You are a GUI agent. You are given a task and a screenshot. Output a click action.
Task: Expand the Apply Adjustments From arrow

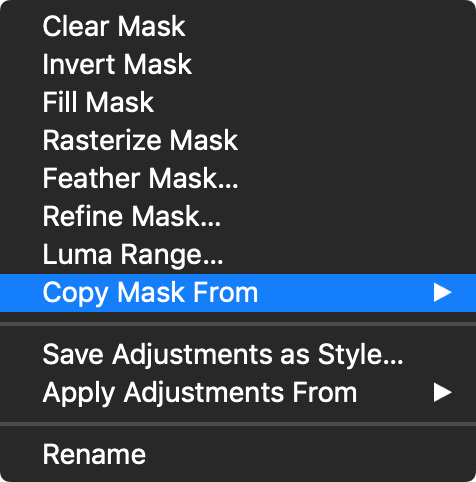point(442,393)
